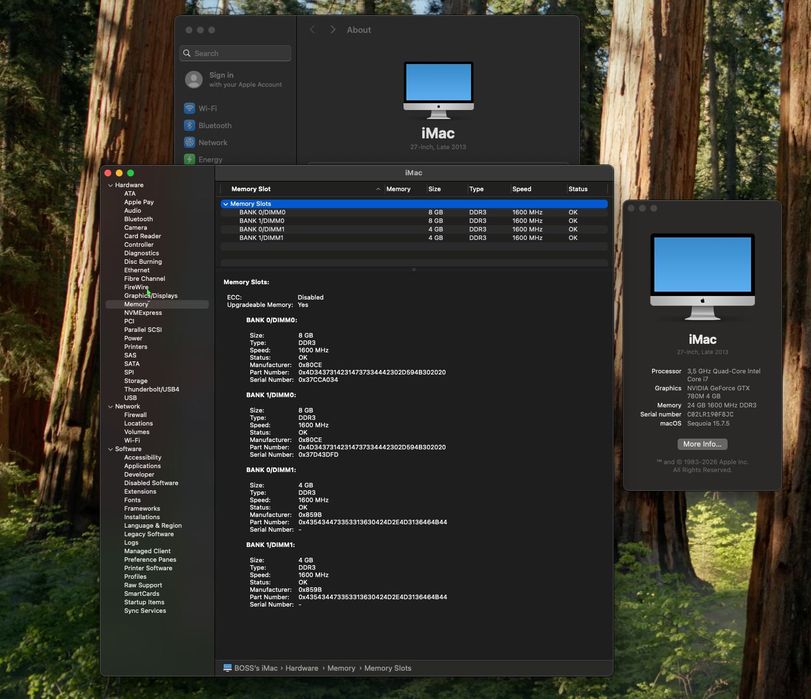Click Hardware in the path bar
Screen dimensions: 811x699
[x=302, y=668]
